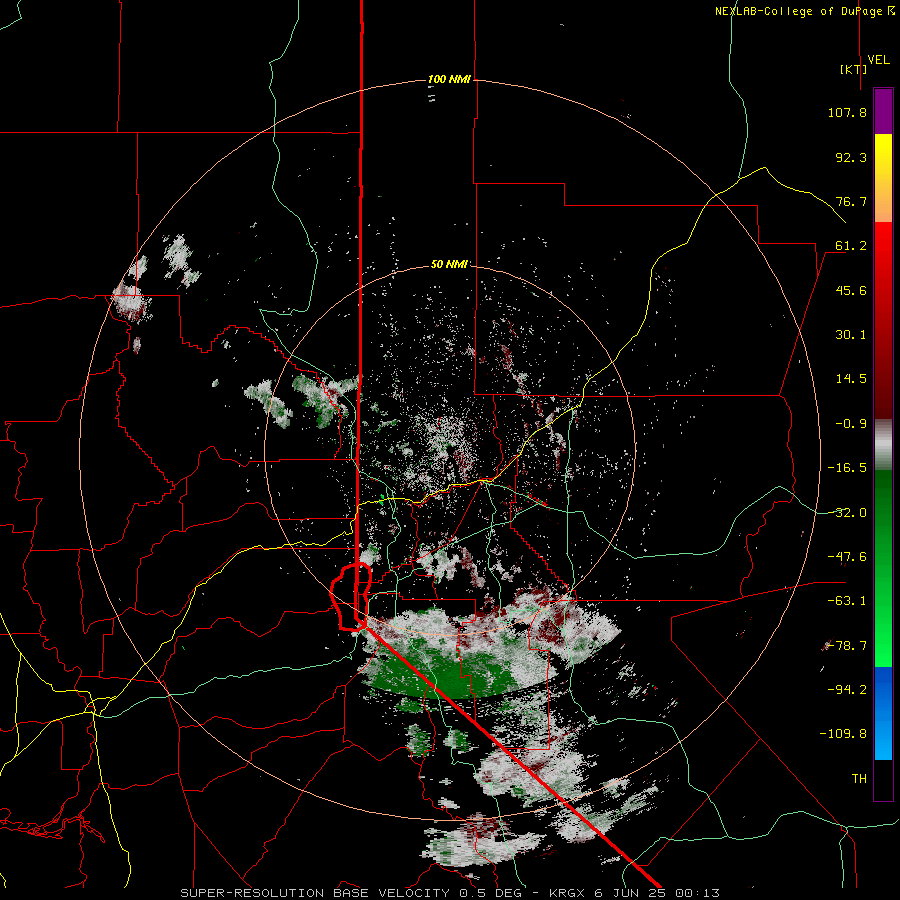Click the -0.9 legend value
This screenshot has width=900, height=900.
[851, 424]
